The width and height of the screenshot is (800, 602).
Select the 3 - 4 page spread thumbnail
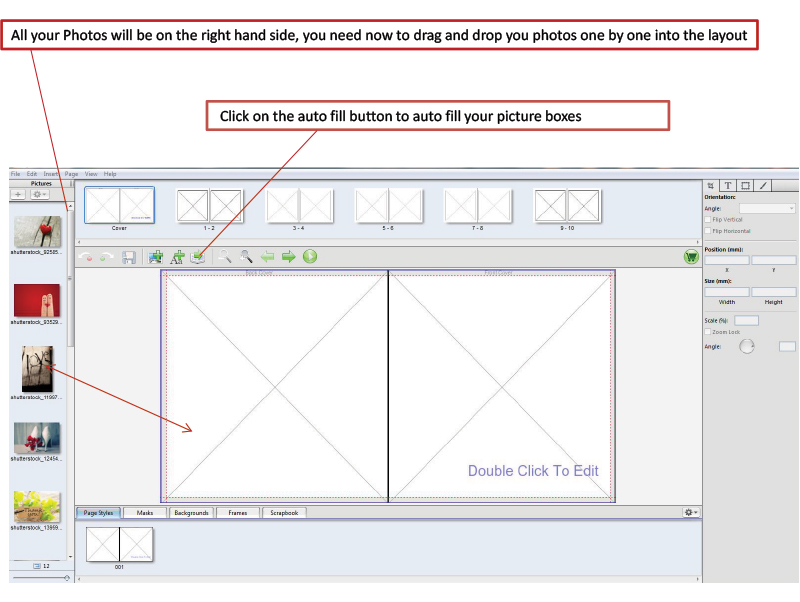[x=299, y=206]
